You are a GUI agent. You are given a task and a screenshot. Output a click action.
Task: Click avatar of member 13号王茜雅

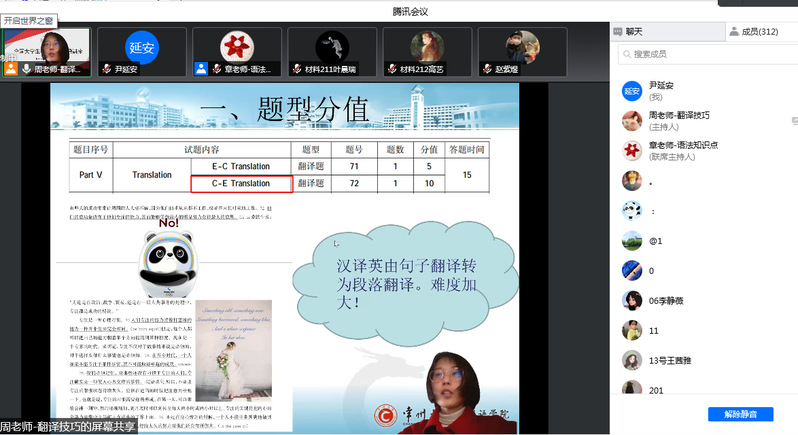click(632, 360)
